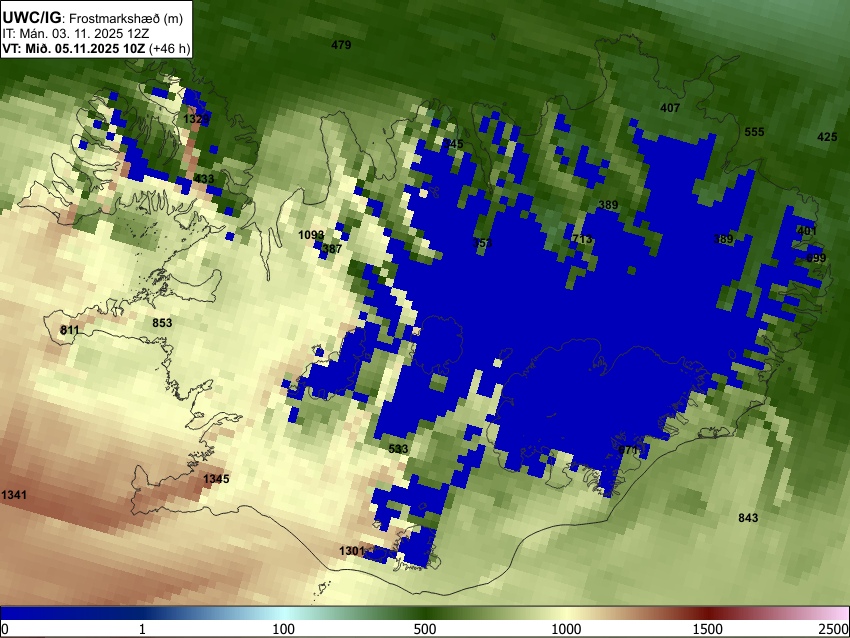Click the map title 'UWC/IG: Frostmarkshæð (m)'

[93, 18]
